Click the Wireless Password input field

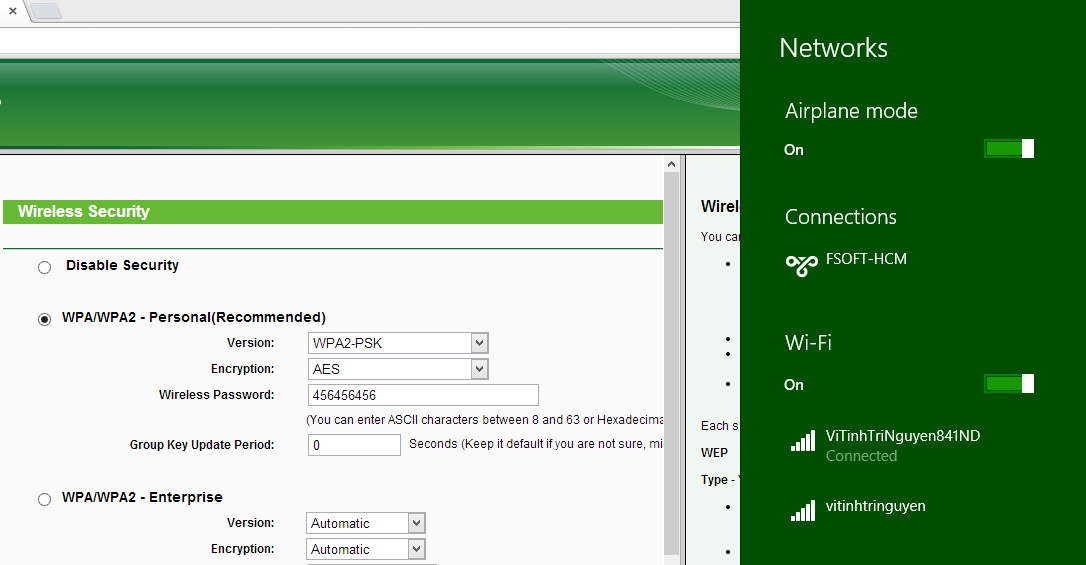point(423,395)
